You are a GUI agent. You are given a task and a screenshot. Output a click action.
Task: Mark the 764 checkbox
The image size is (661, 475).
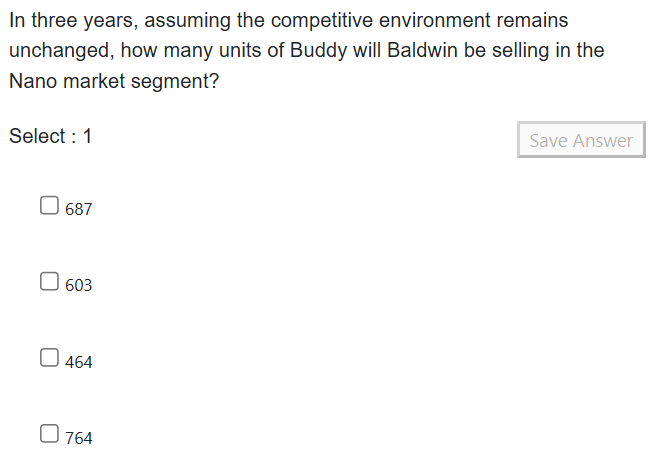point(49,434)
